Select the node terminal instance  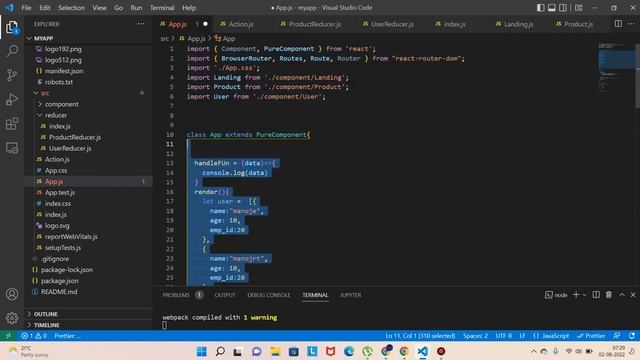click(x=556, y=295)
